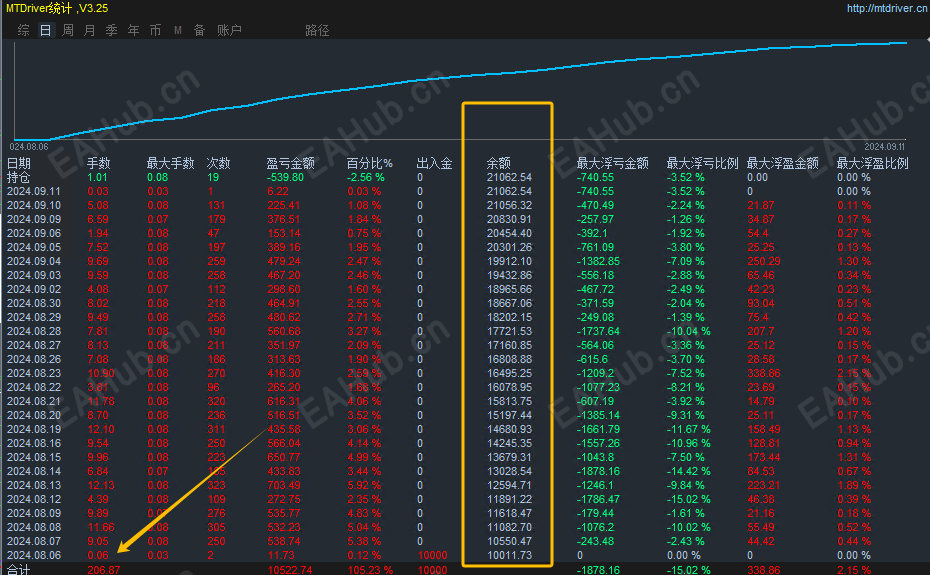Click the 最大浮亏金额 column header
This screenshot has width=930, height=575.
613,163
